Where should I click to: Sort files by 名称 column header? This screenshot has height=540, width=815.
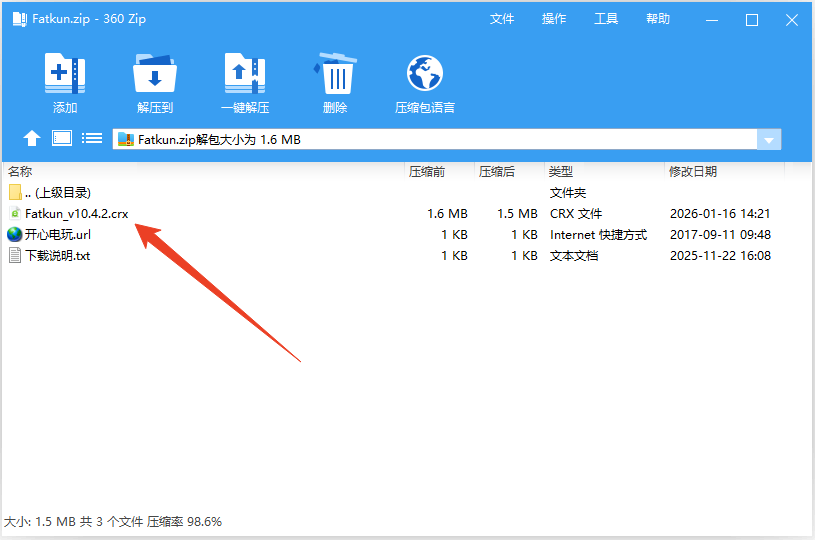[20, 172]
